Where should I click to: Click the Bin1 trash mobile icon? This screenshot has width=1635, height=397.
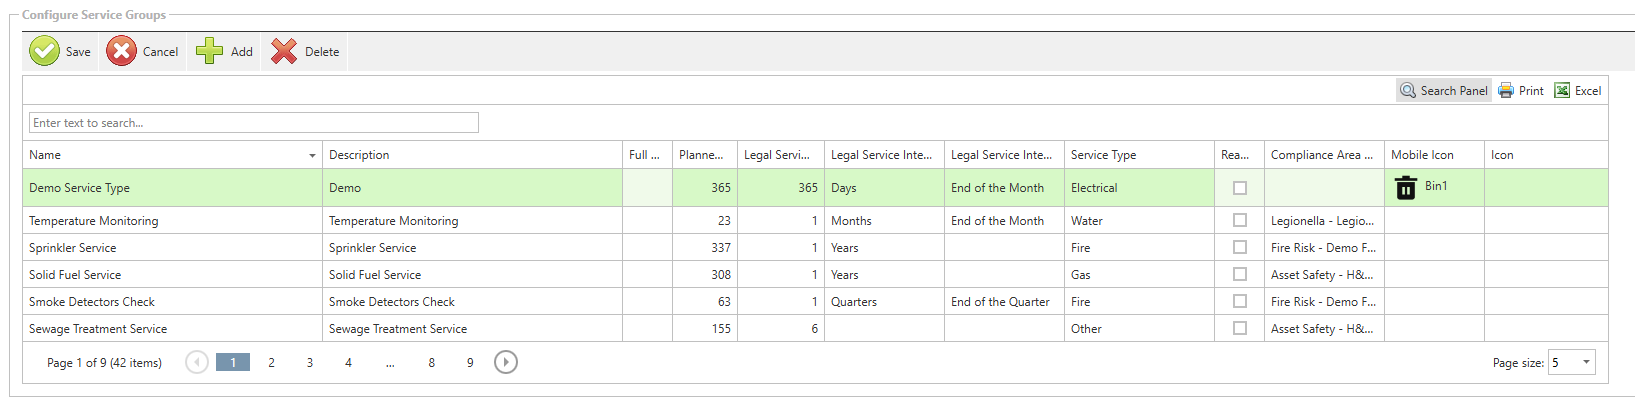pyautogui.click(x=1406, y=187)
